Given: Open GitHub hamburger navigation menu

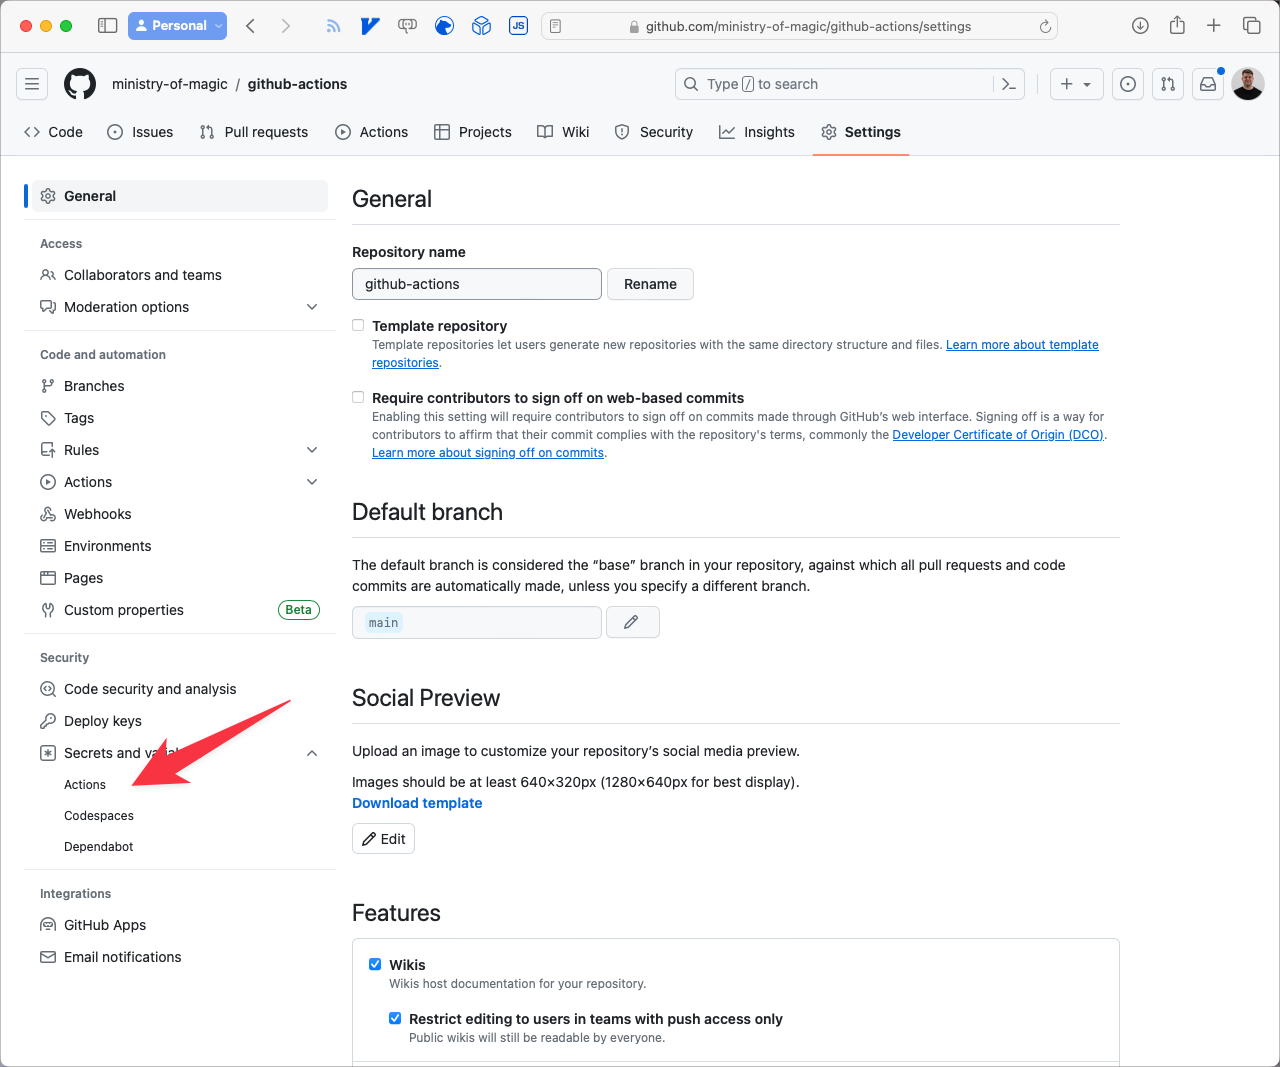Looking at the screenshot, I should (x=32, y=84).
